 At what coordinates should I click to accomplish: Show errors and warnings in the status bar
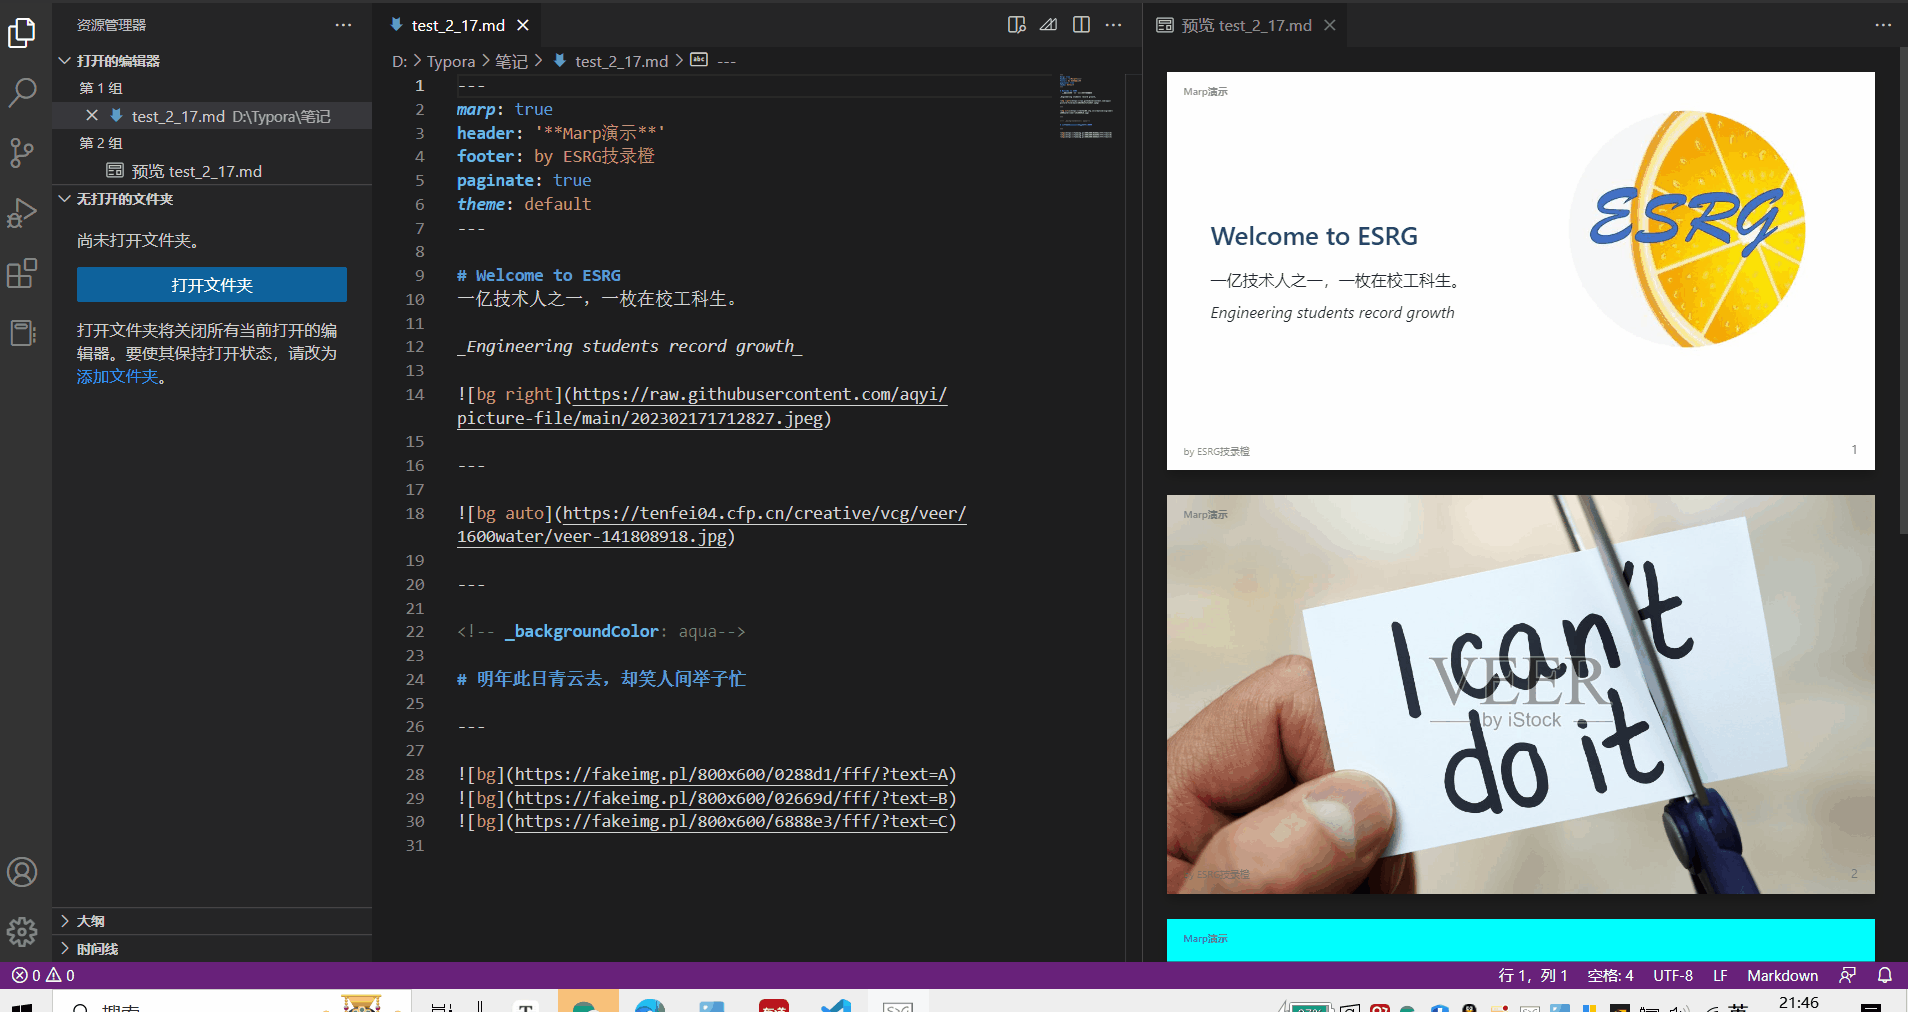point(40,975)
